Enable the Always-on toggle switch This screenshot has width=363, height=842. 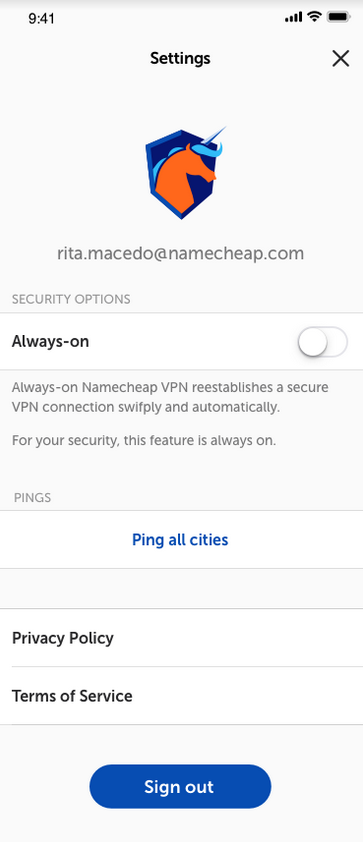(x=323, y=342)
